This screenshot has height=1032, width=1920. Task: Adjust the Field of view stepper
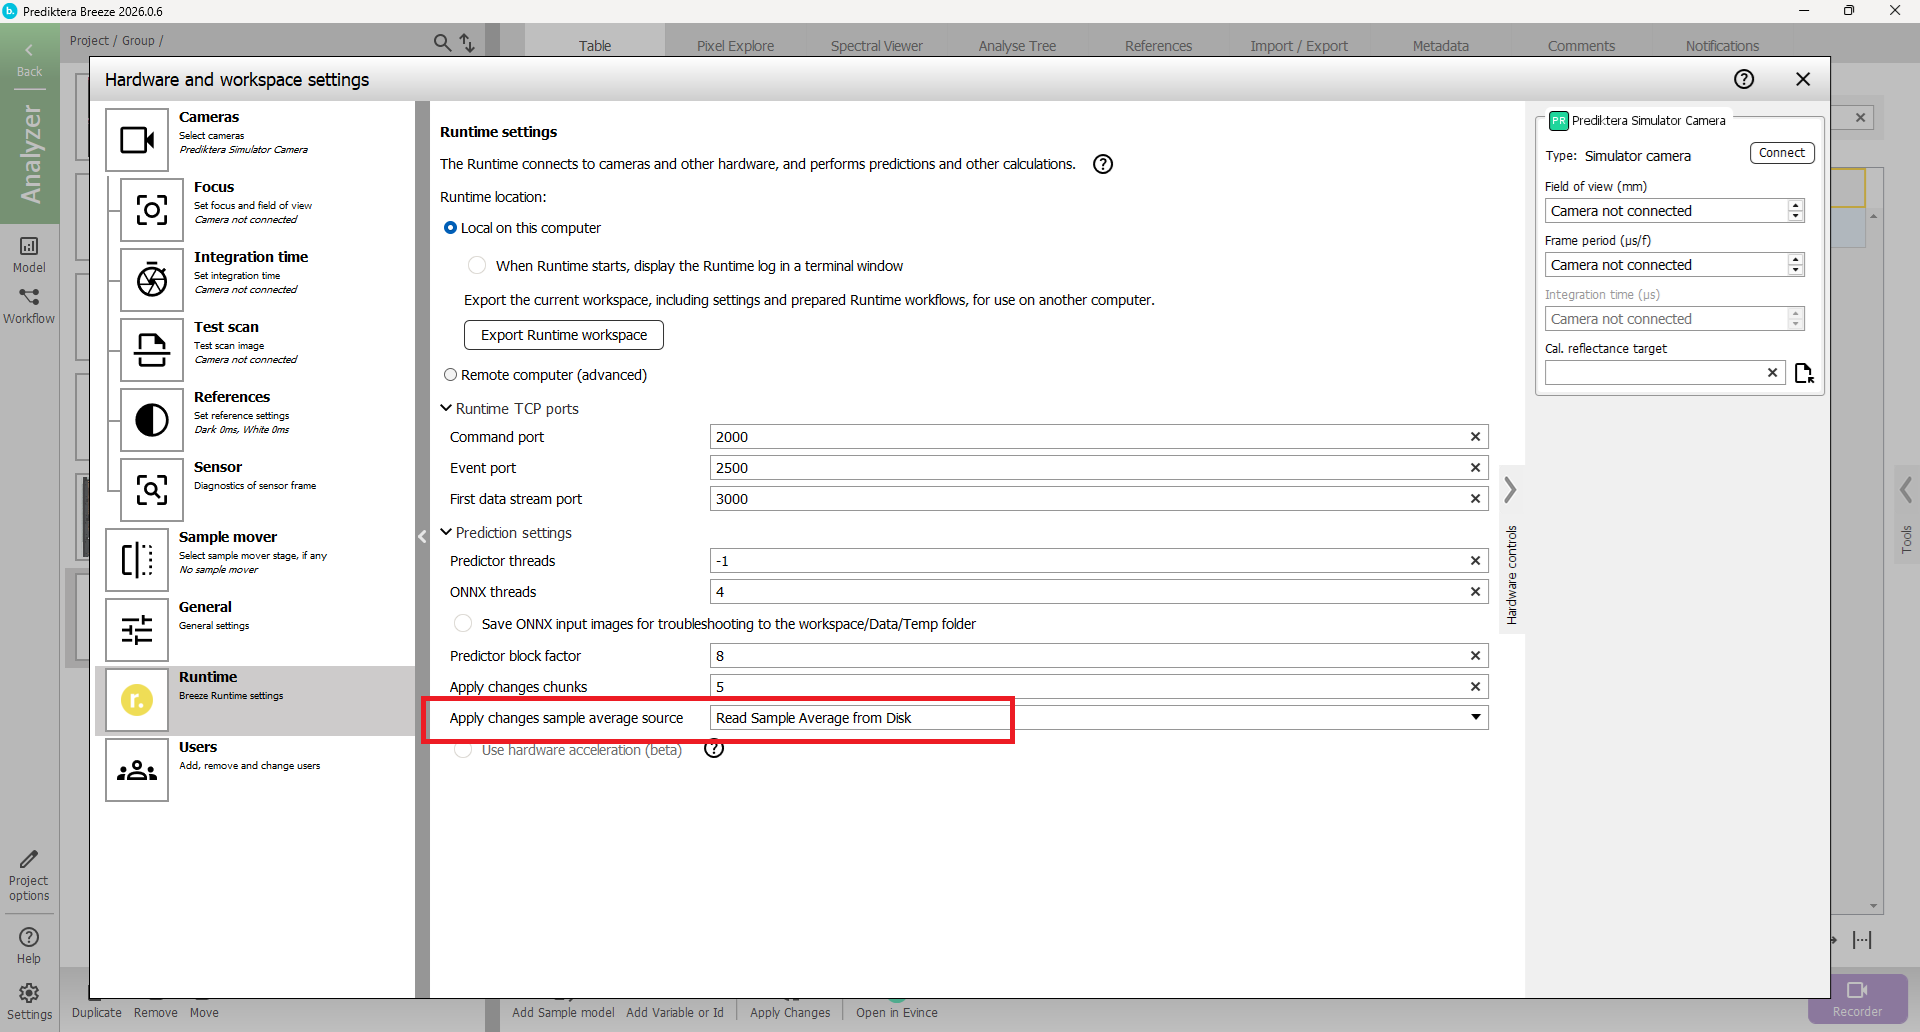tap(1796, 211)
